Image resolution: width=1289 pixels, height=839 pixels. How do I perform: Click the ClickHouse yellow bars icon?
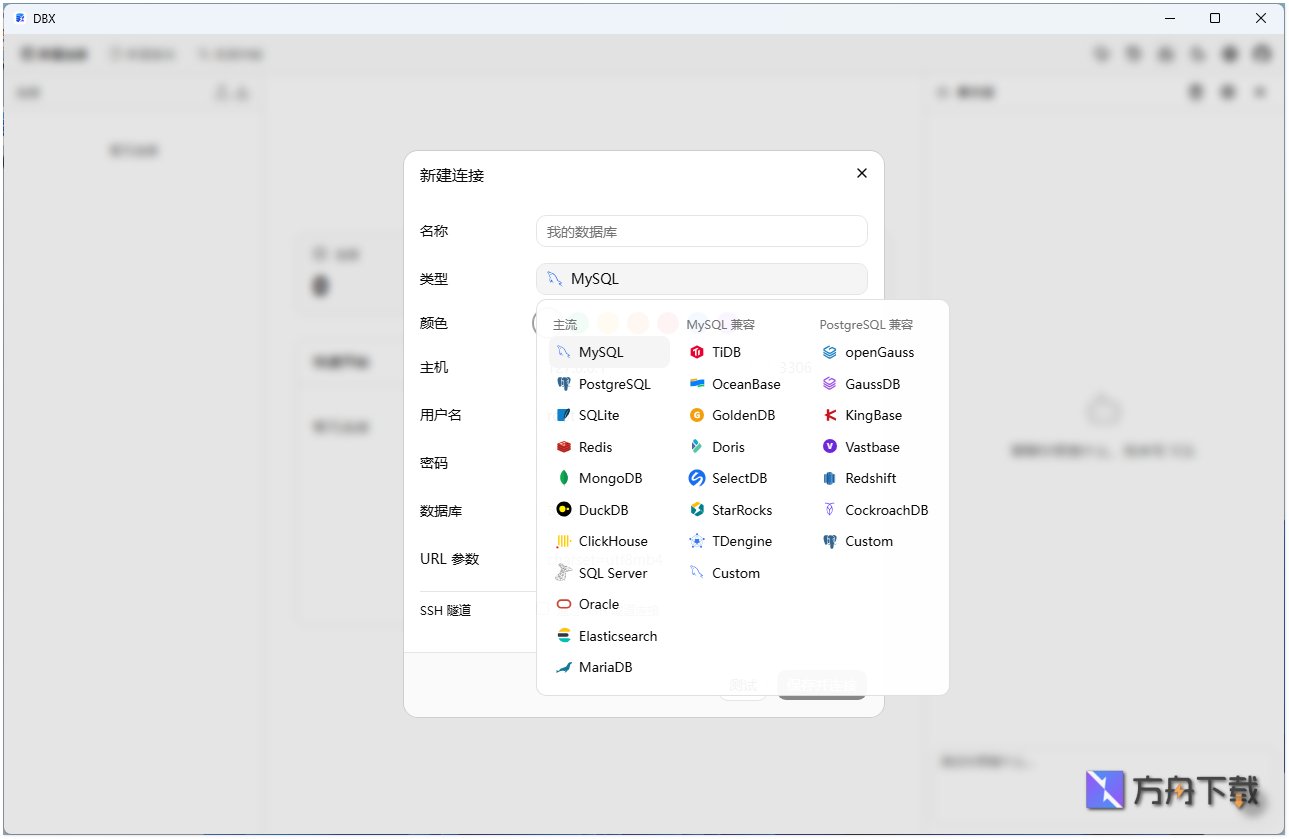pyautogui.click(x=564, y=541)
